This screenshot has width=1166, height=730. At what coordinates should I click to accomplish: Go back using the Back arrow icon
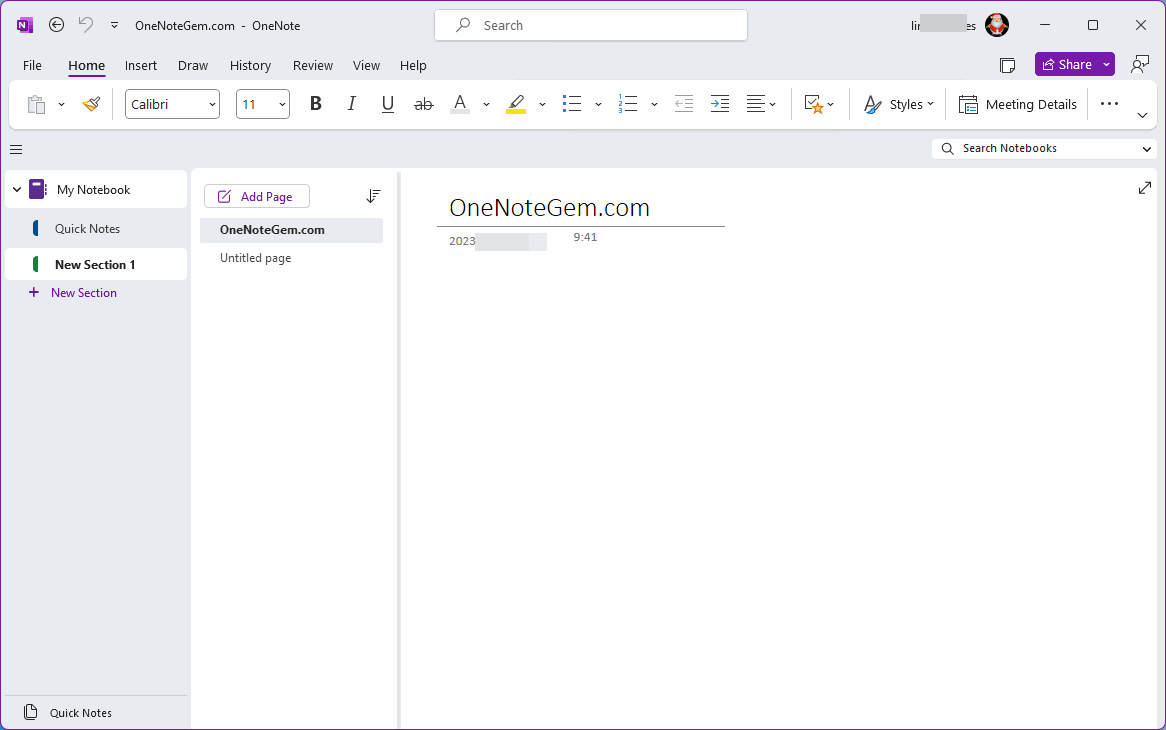(57, 25)
